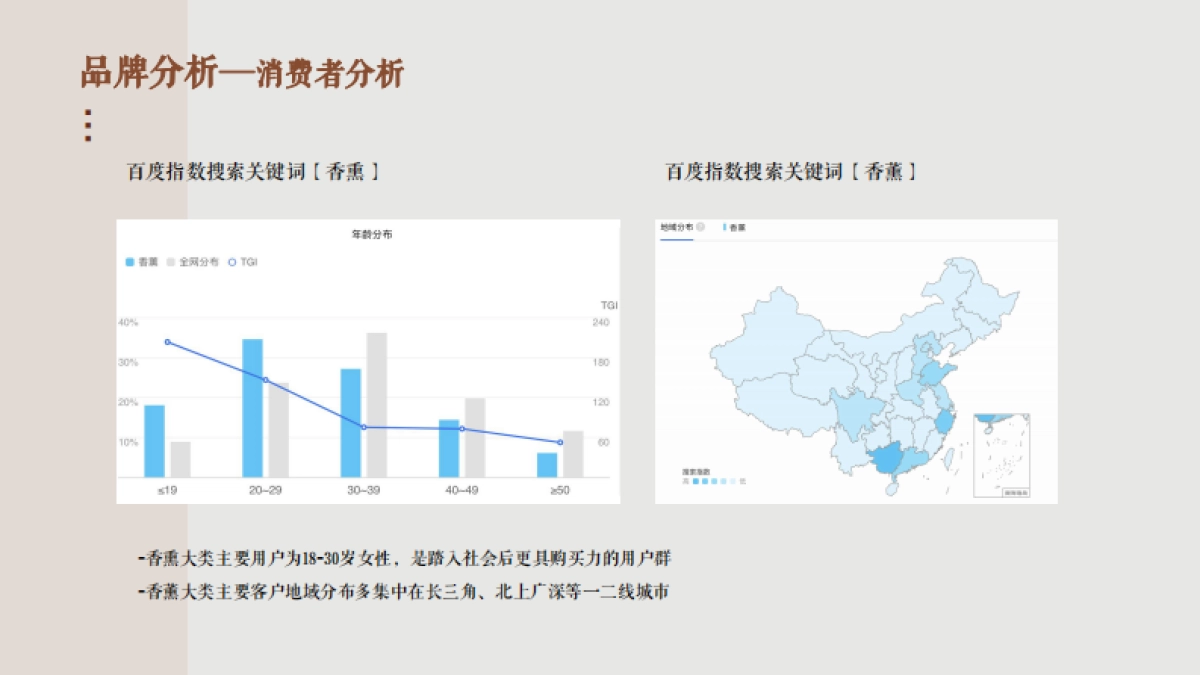Click the blue 香薰 marker above the map
This screenshot has width=1200, height=675.
click(724, 228)
